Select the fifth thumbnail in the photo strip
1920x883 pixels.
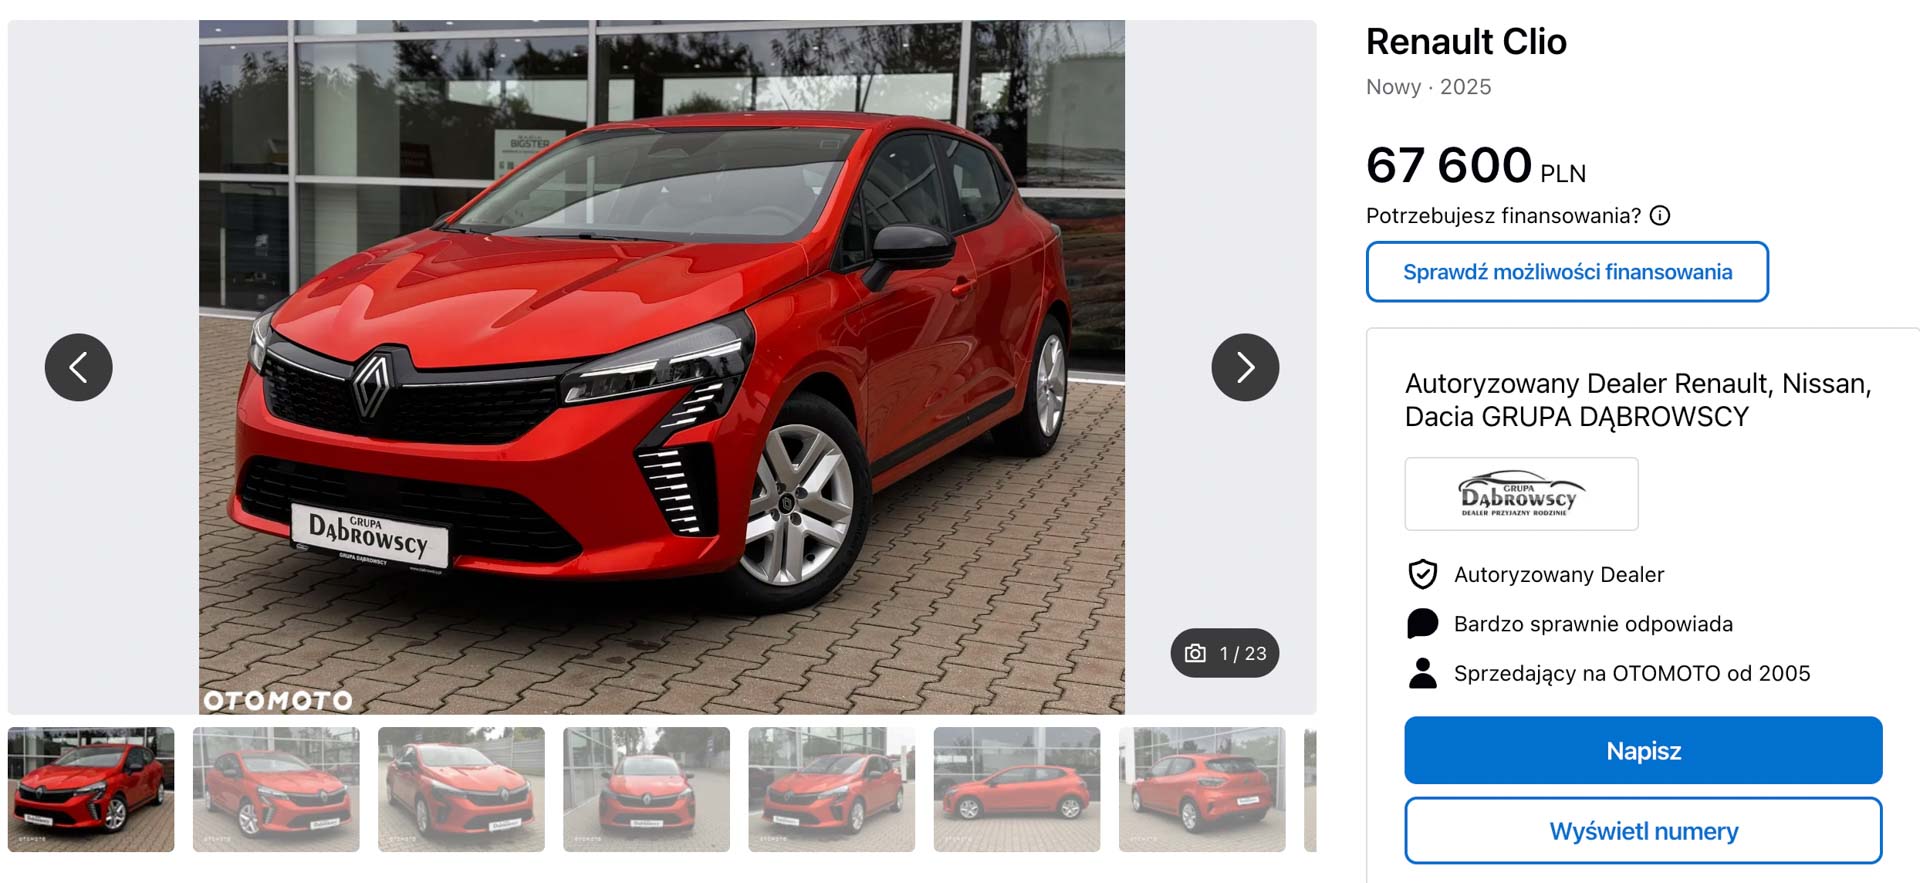pos(831,789)
